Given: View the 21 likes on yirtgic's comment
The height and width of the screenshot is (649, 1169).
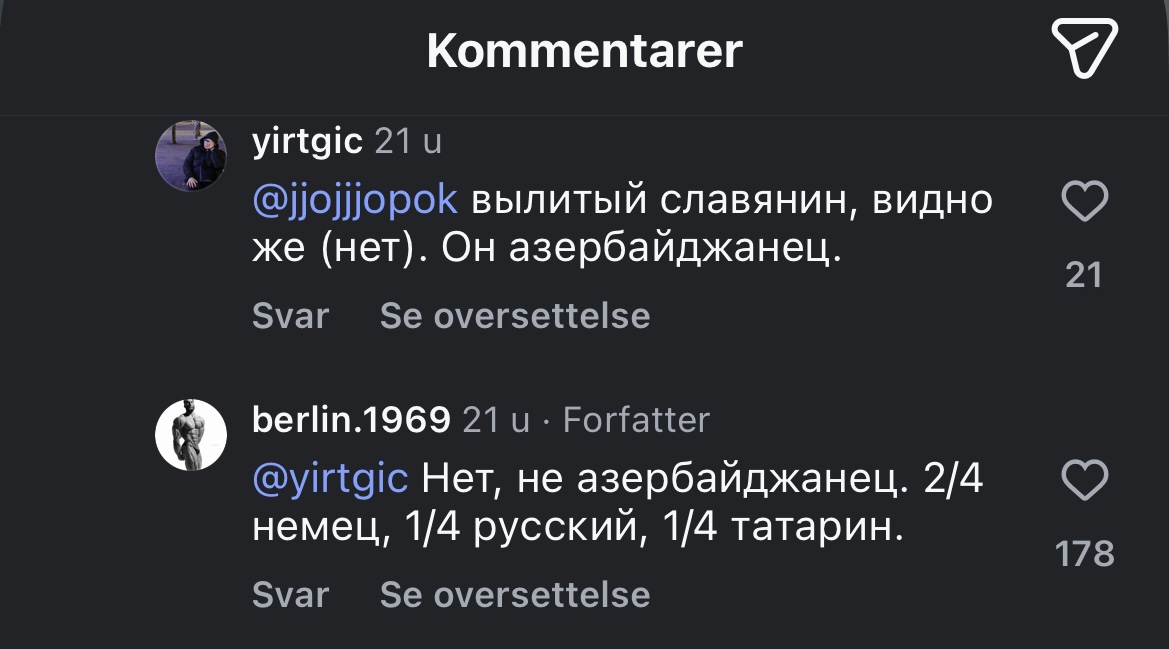Looking at the screenshot, I should 1084,274.
